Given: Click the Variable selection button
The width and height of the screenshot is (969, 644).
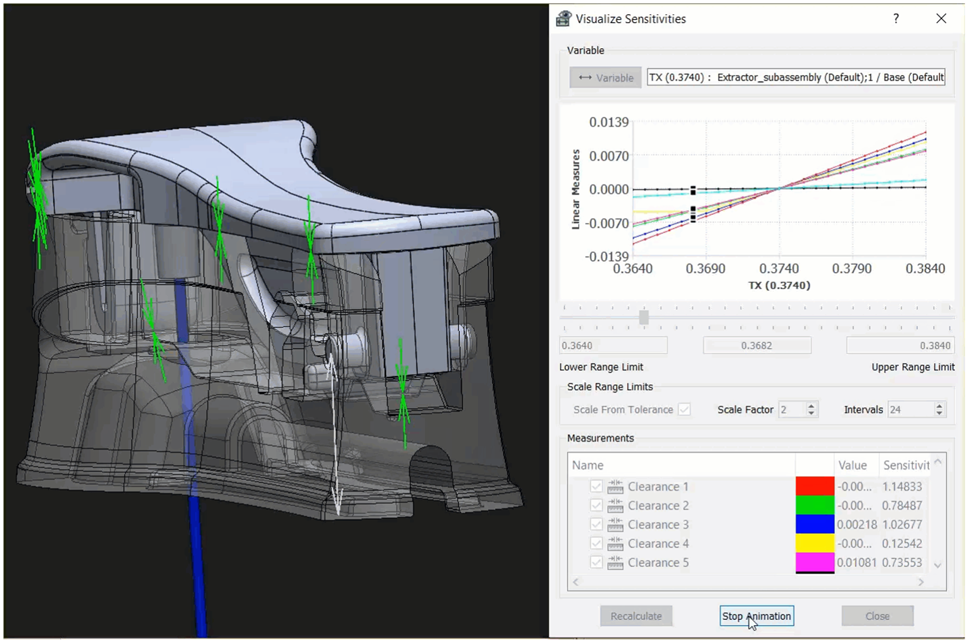Looking at the screenshot, I should point(605,77).
